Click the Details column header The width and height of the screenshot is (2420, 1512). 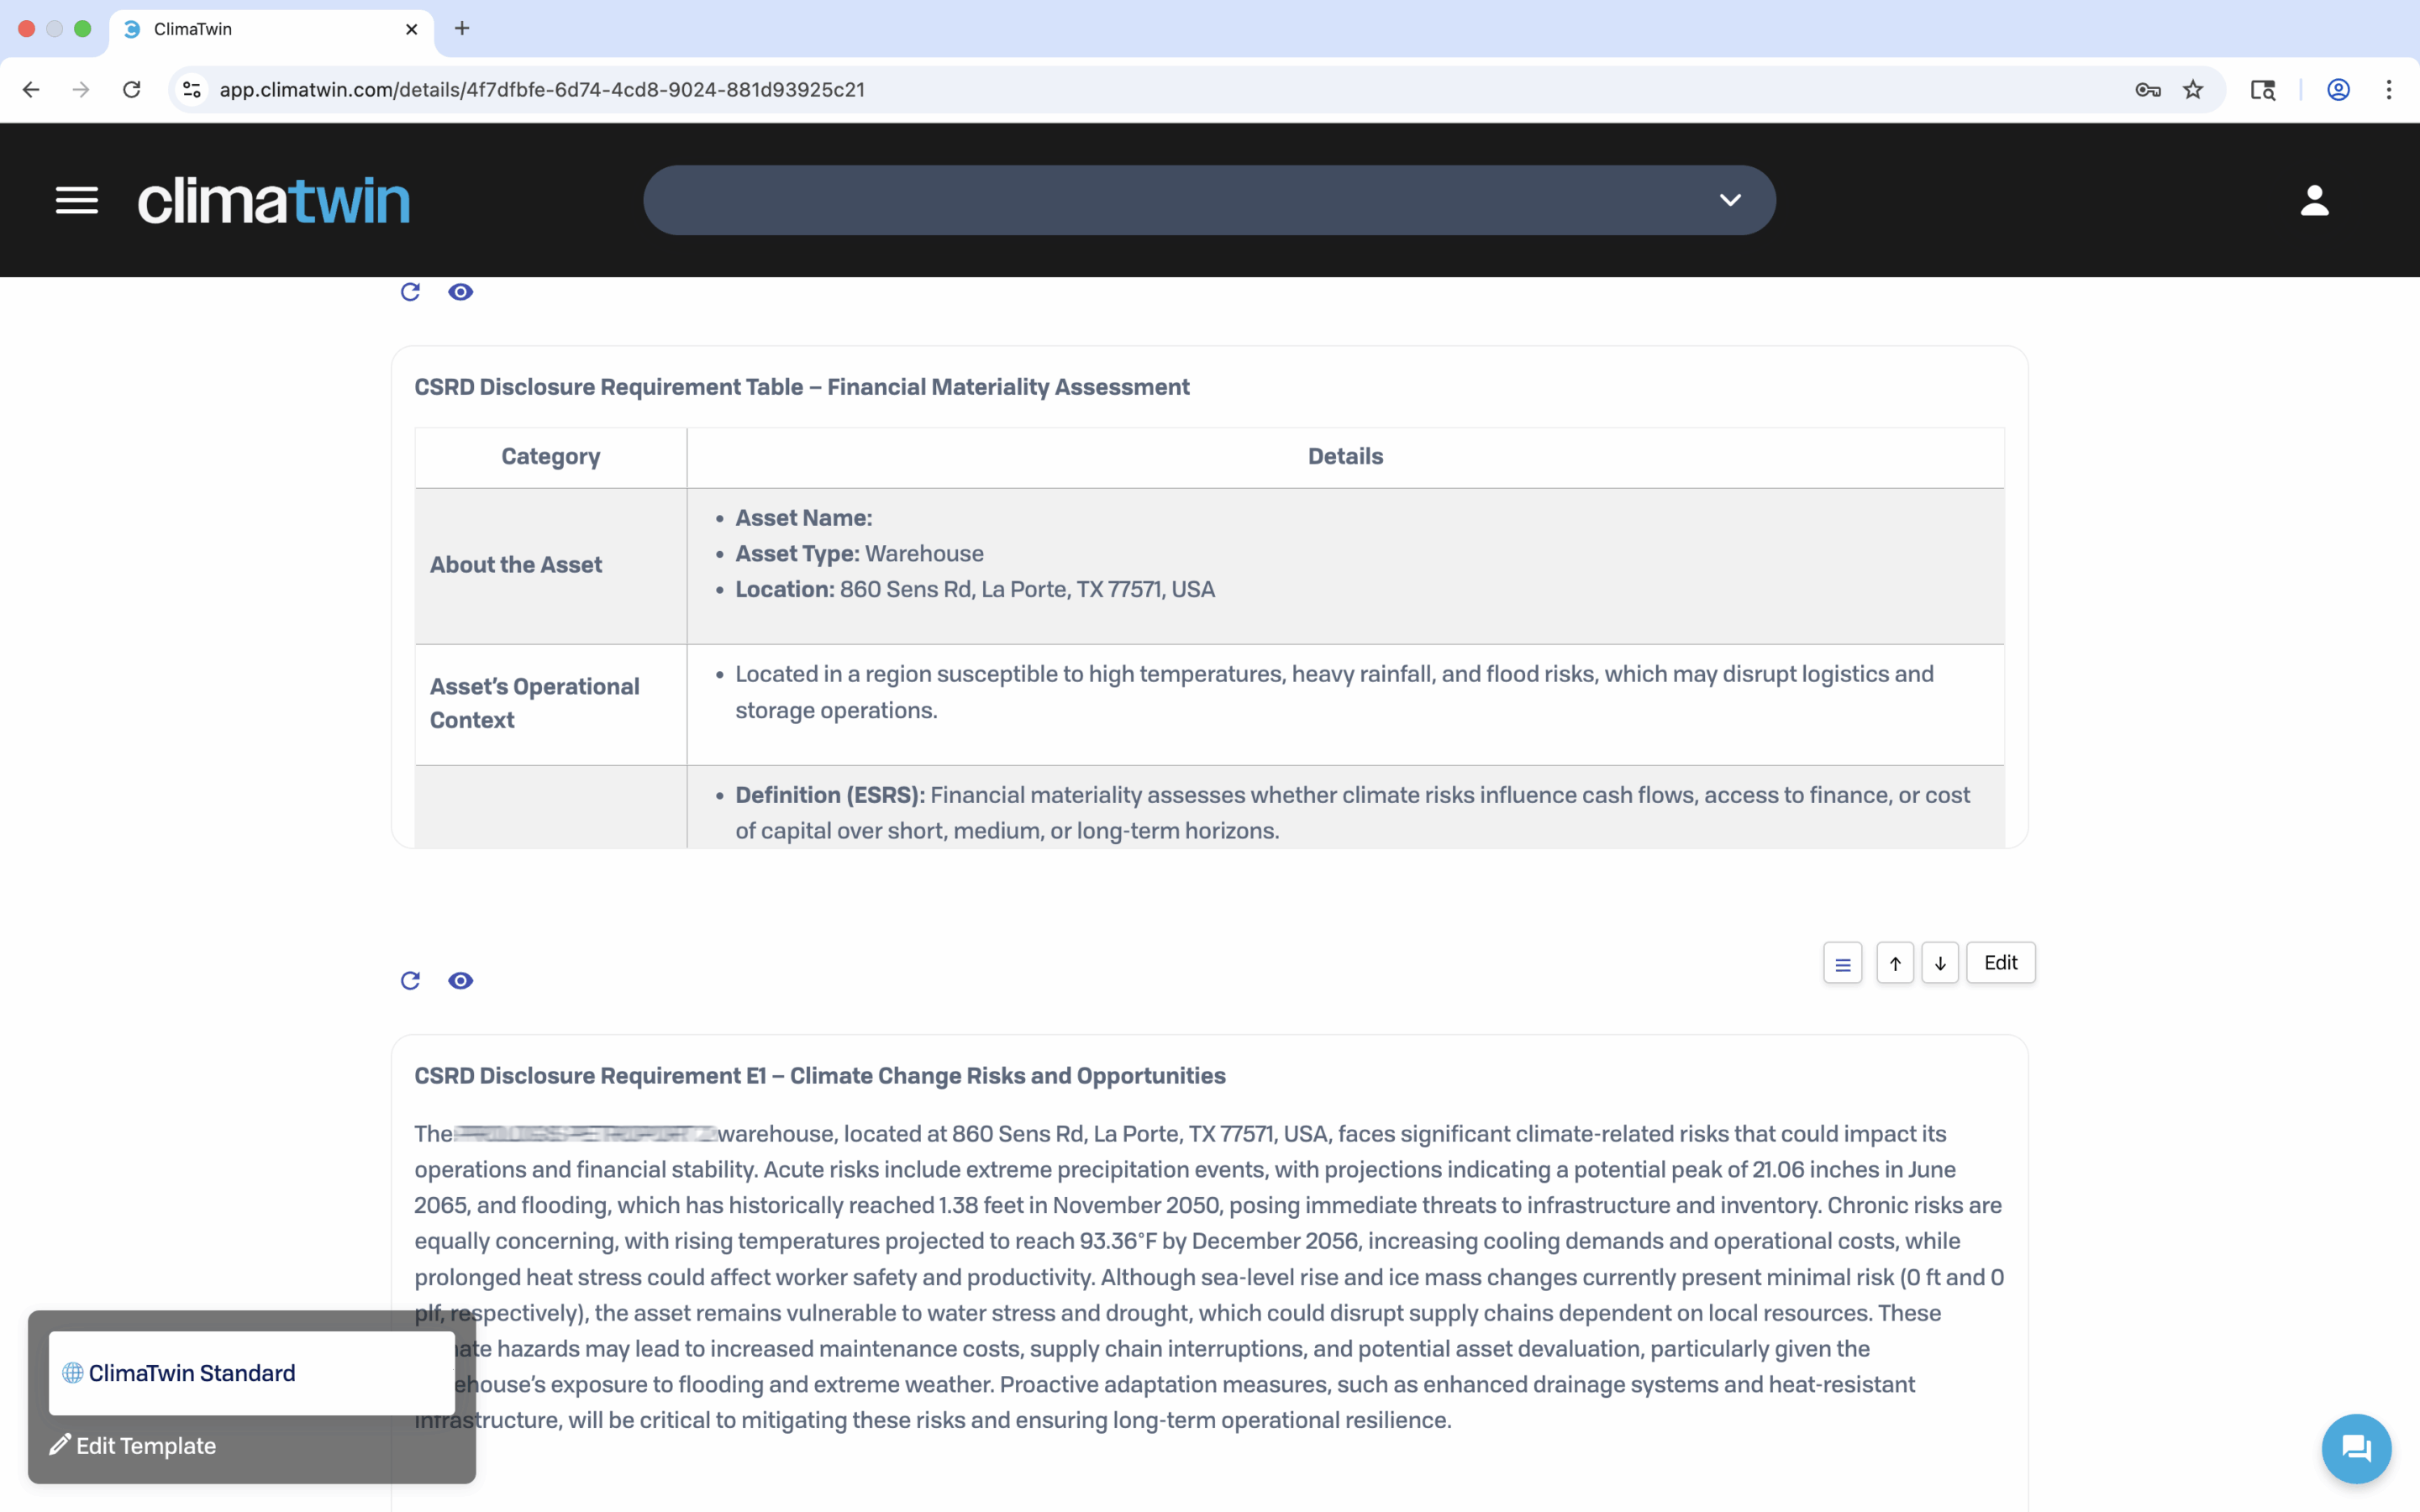pyautogui.click(x=1345, y=457)
